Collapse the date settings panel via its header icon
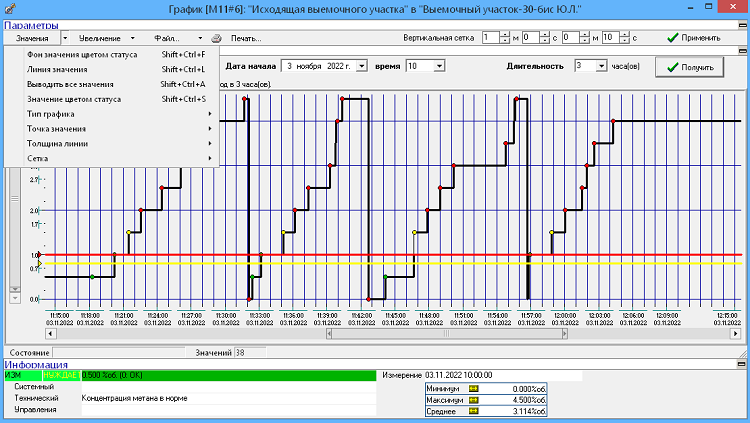 [742, 50]
